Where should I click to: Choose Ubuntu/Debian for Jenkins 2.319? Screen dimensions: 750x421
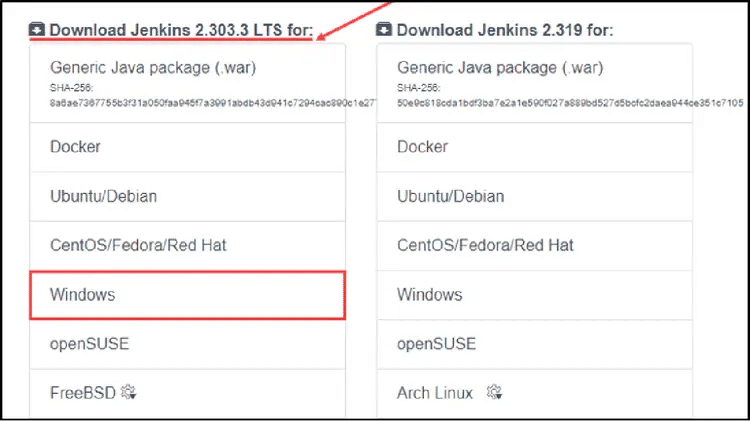tap(450, 196)
